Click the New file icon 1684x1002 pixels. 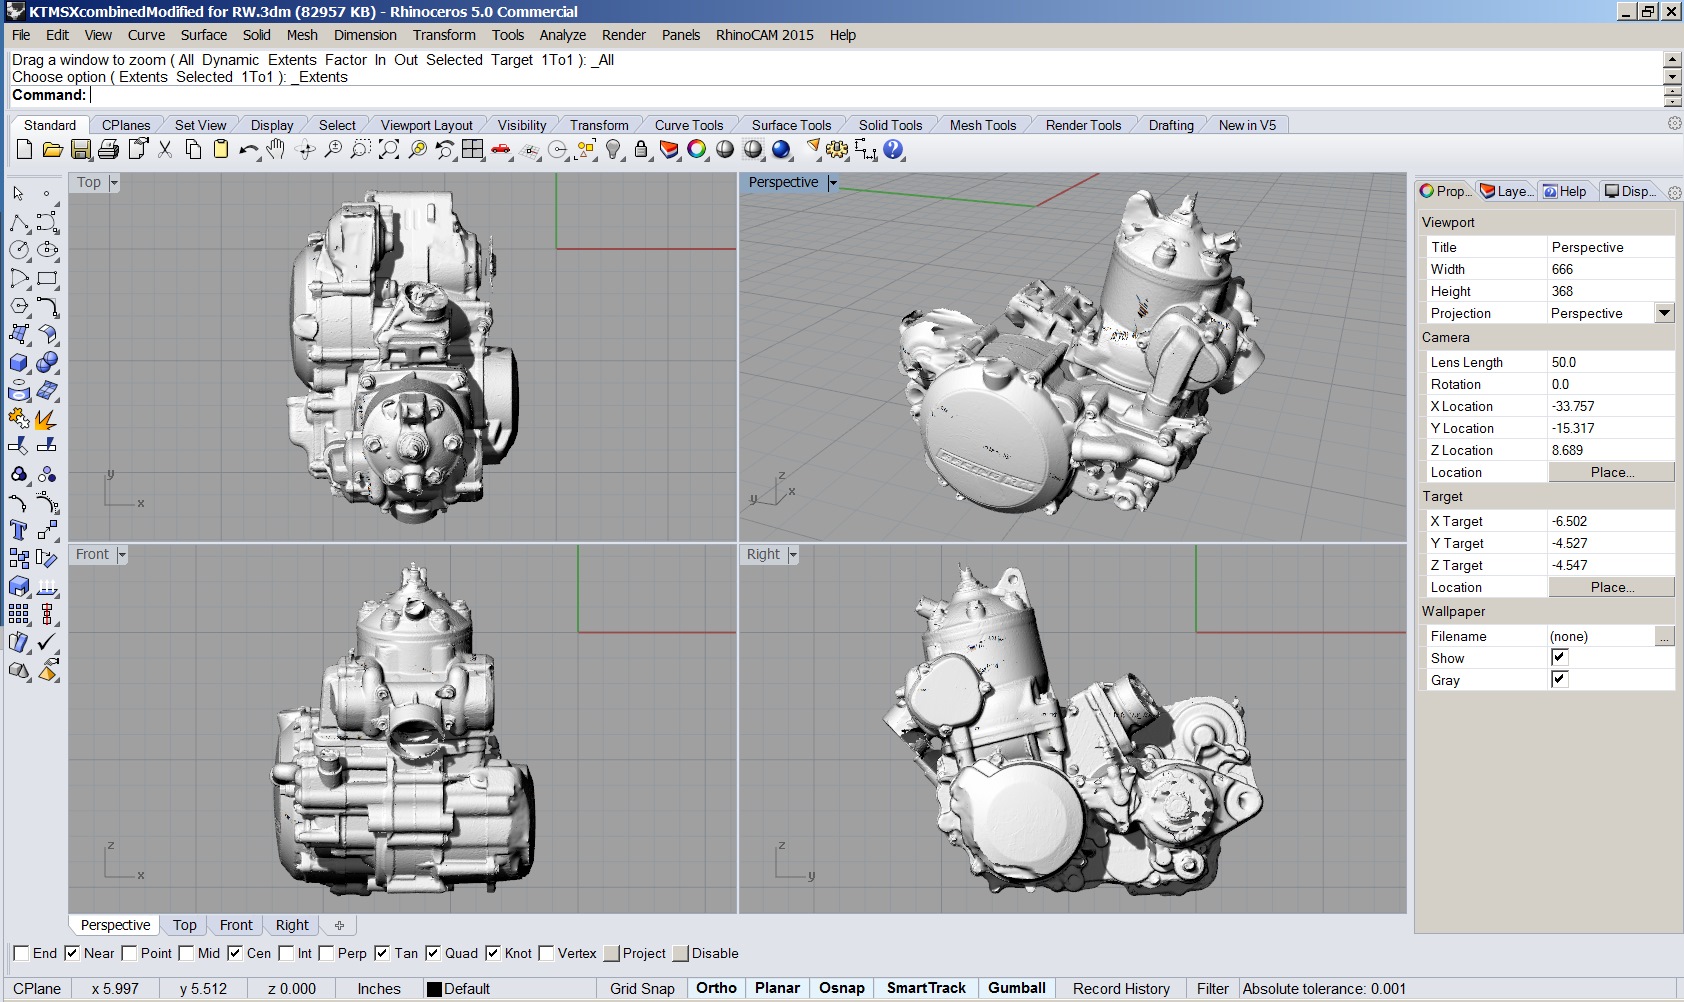coord(25,150)
